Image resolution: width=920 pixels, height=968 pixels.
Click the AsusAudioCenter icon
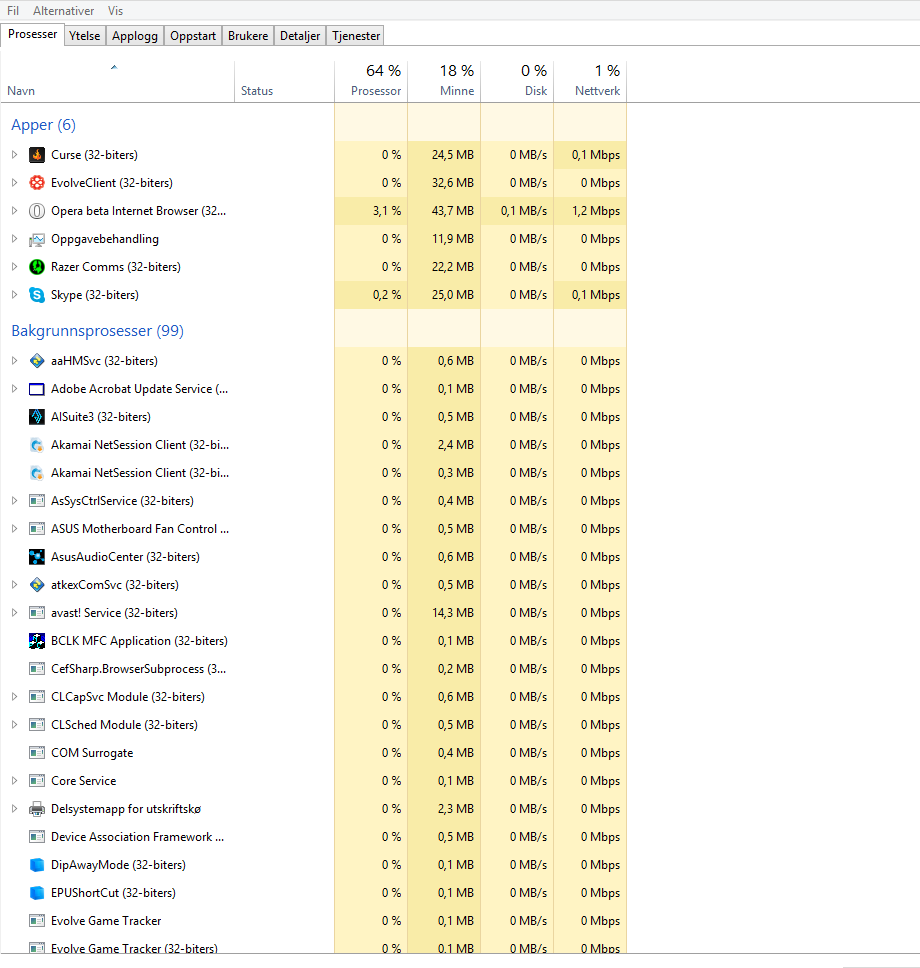[37, 557]
